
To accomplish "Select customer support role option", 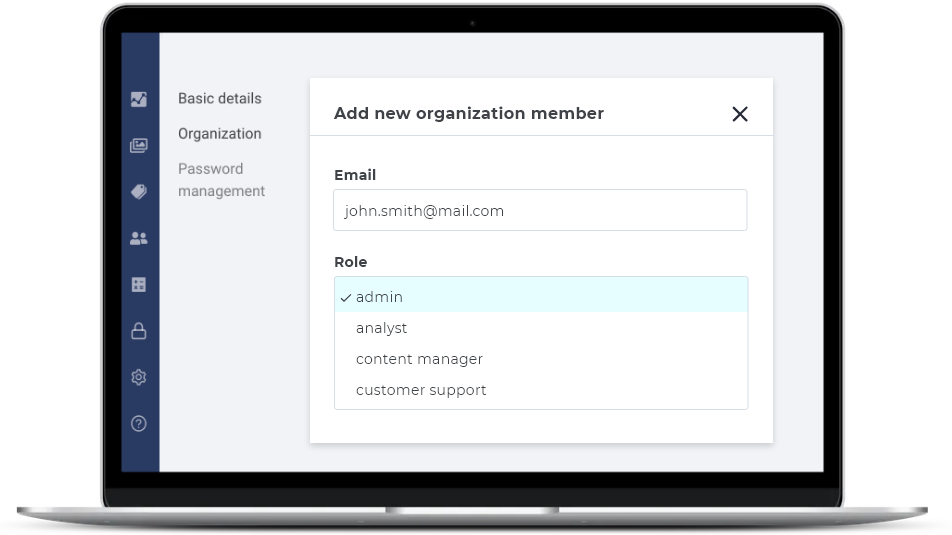I will pos(421,390).
